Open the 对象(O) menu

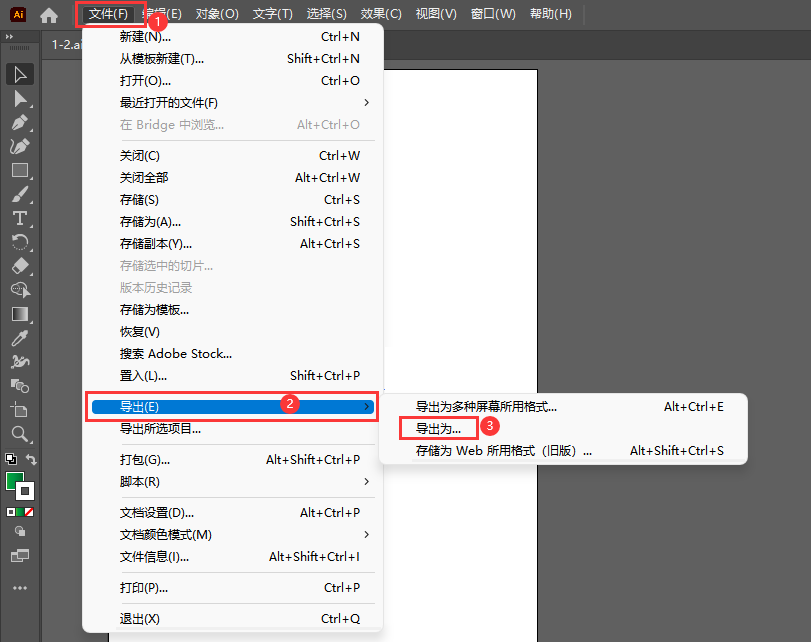point(217,14)
